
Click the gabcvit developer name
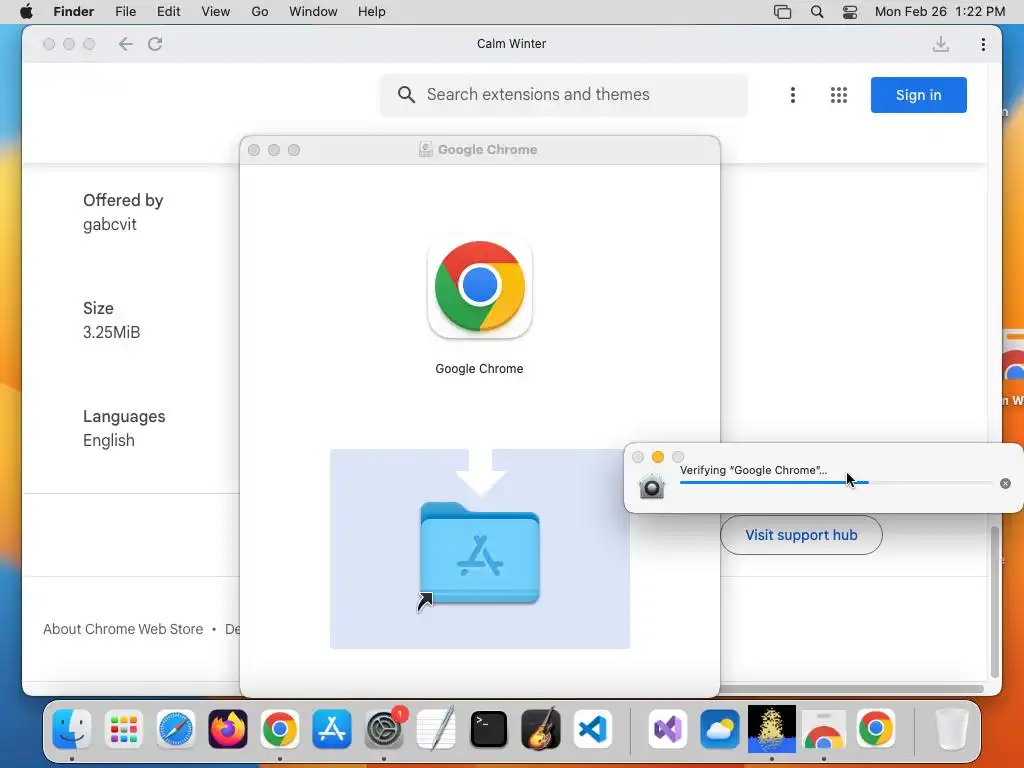[110, 224]
